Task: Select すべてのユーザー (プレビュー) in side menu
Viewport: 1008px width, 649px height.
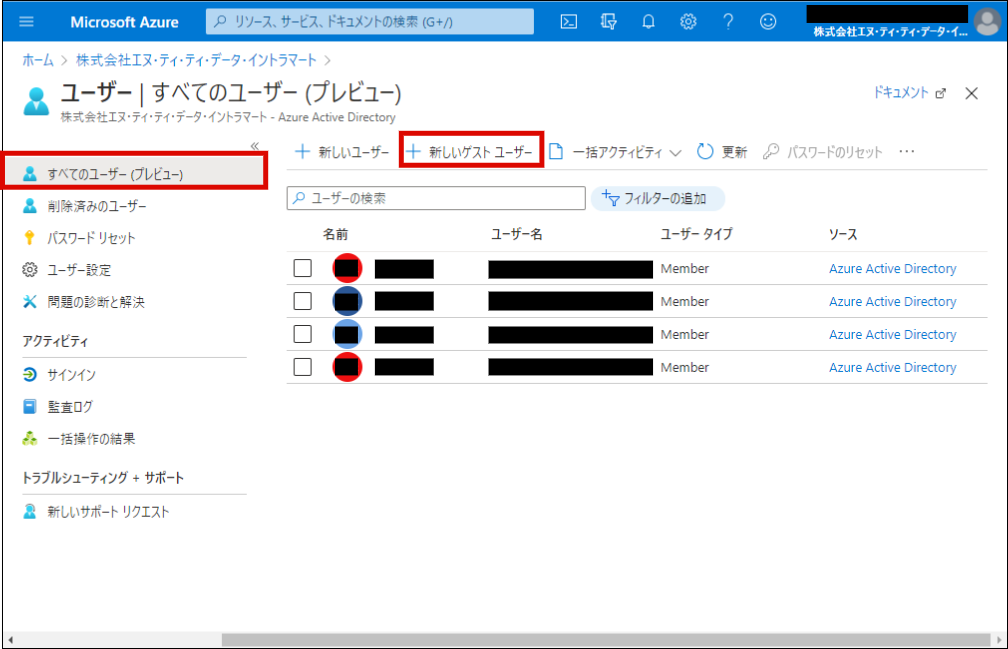Action: click(135, 174)
